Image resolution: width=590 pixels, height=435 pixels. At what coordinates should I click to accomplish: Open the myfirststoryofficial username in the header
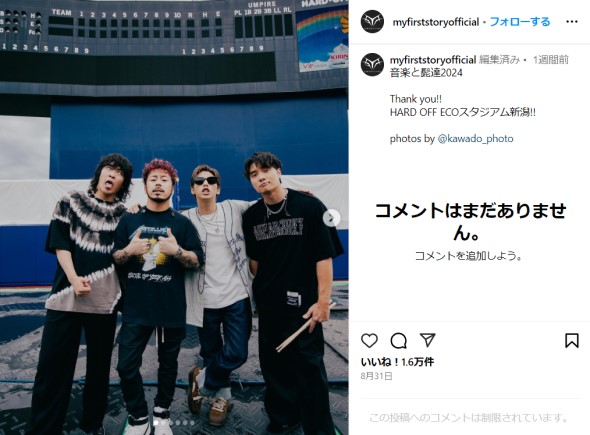[436, 22]
